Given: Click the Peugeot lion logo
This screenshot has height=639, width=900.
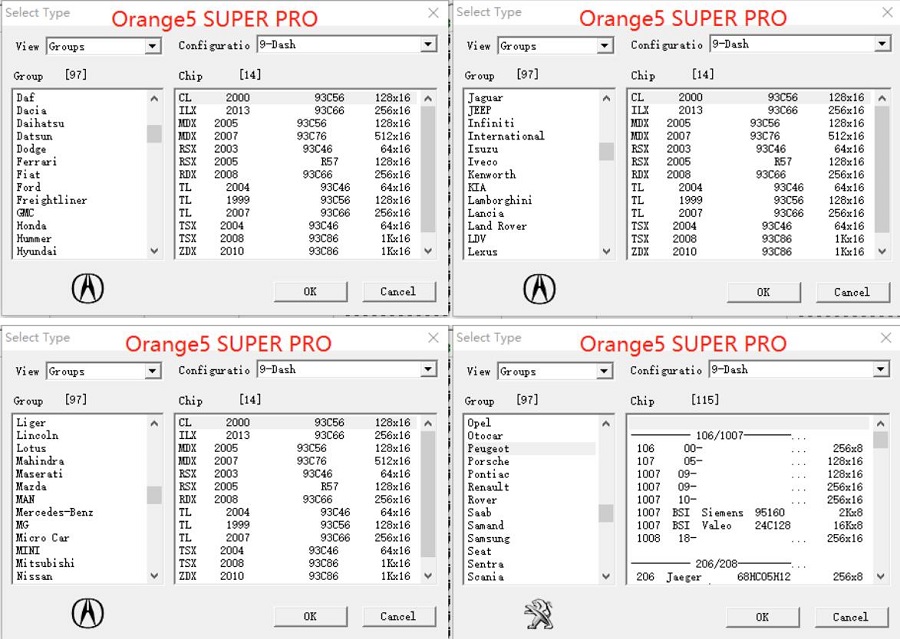Looking at the screenshot, I should (x=539, y=614).
